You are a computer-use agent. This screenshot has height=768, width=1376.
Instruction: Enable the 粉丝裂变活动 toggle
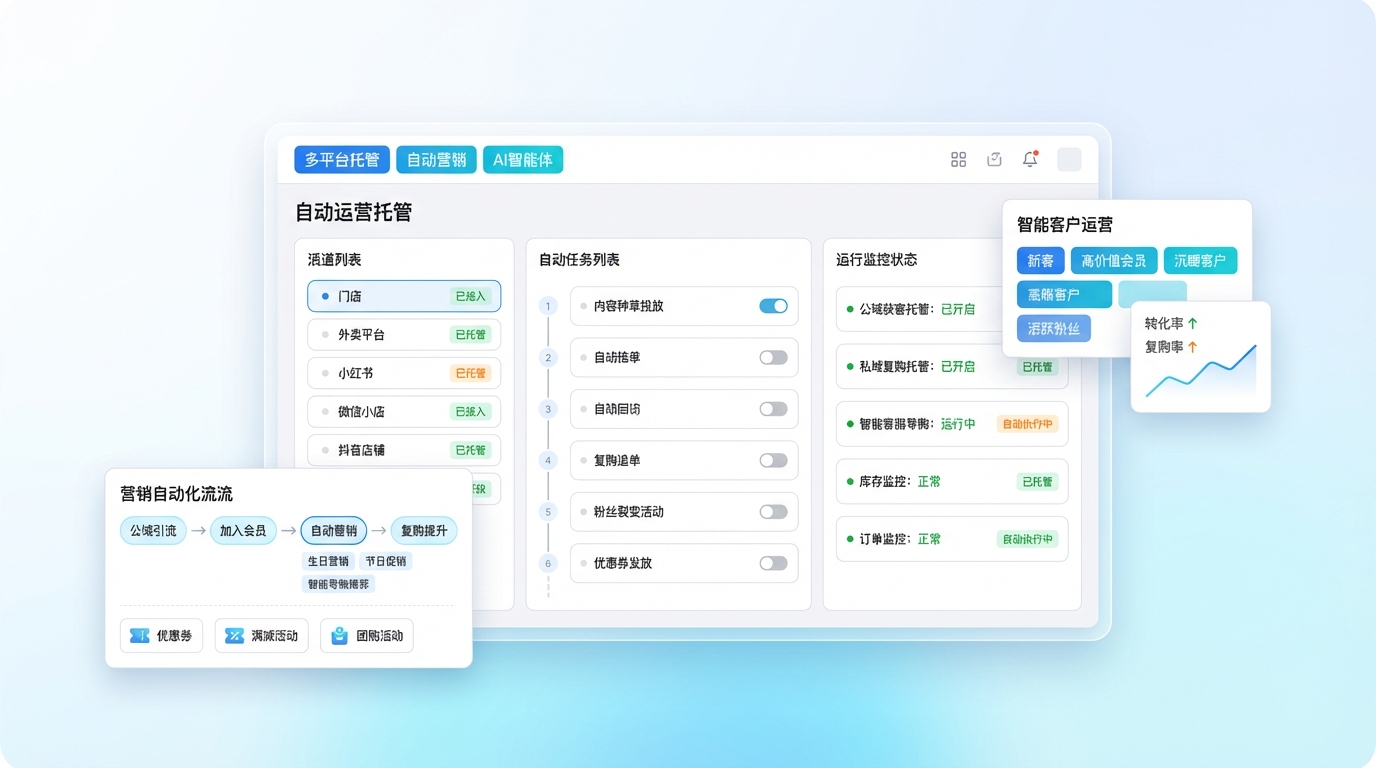tap(773, 512)
